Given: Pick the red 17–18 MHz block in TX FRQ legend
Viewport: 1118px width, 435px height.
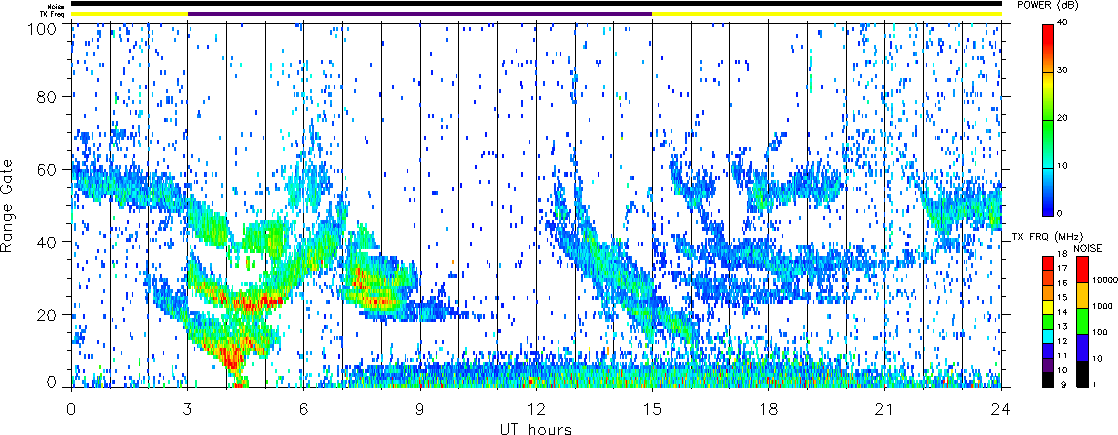Looking at the screenshot, I should pos(1048,263).
